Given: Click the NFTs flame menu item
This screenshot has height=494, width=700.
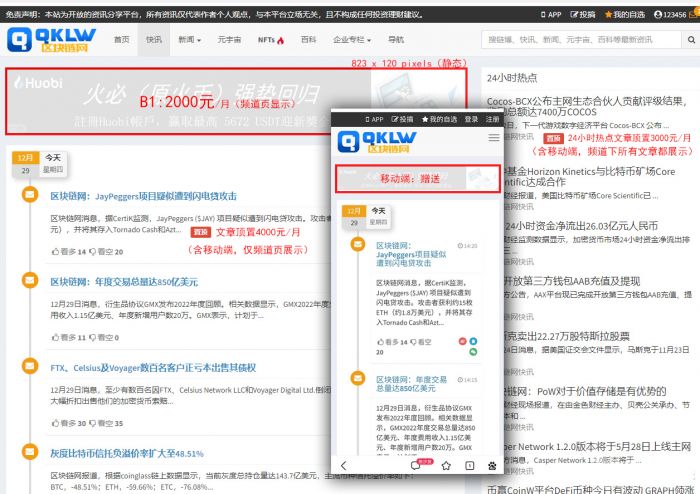Looking at the screenshot, I should 271,40.
